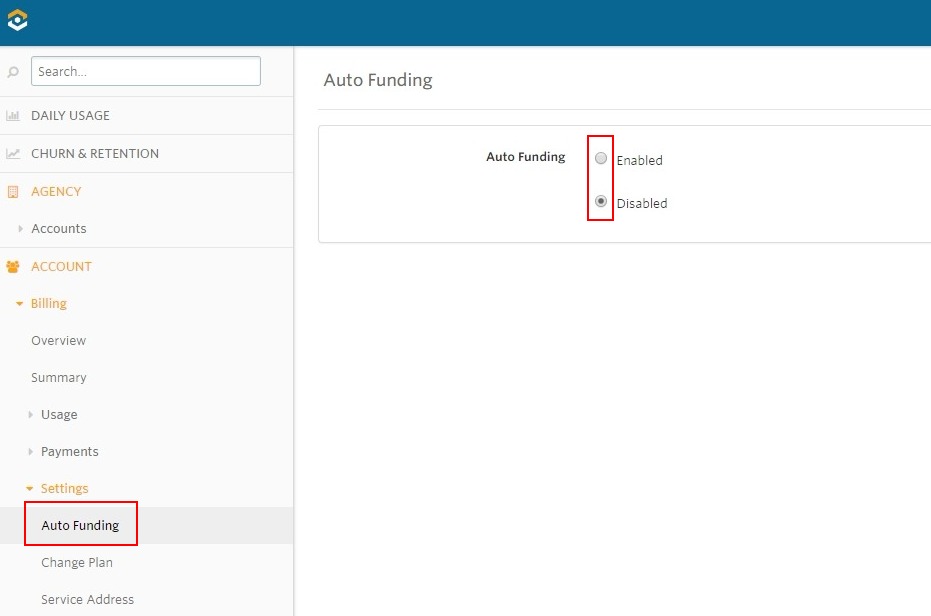
Task: Click the hexagon logo in header
Action: (x=17, y=20)
